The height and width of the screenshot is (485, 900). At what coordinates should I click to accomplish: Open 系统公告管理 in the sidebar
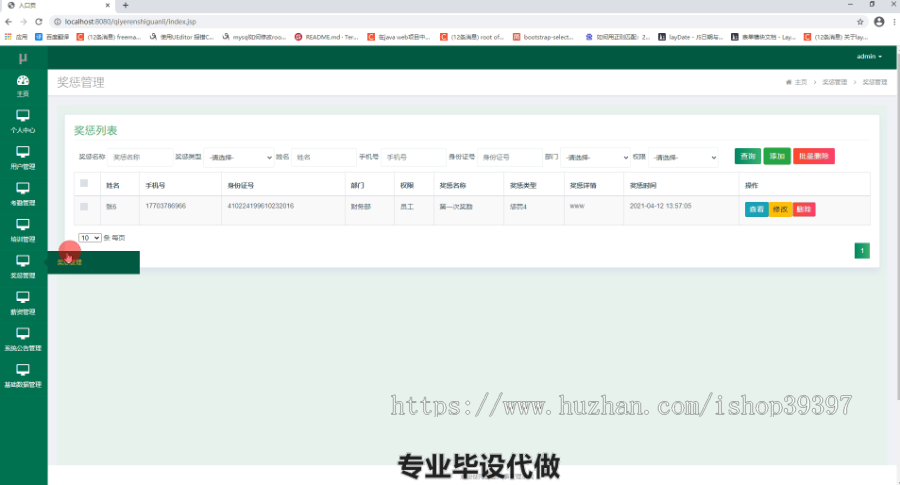pos(23,340)
